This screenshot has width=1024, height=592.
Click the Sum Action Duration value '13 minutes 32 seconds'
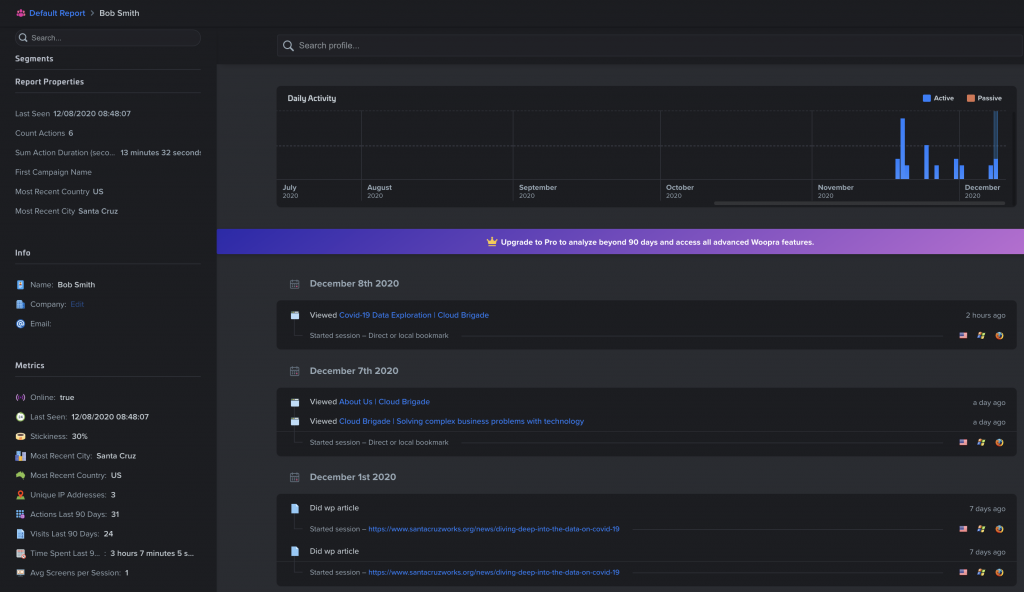tap(161, 153)
